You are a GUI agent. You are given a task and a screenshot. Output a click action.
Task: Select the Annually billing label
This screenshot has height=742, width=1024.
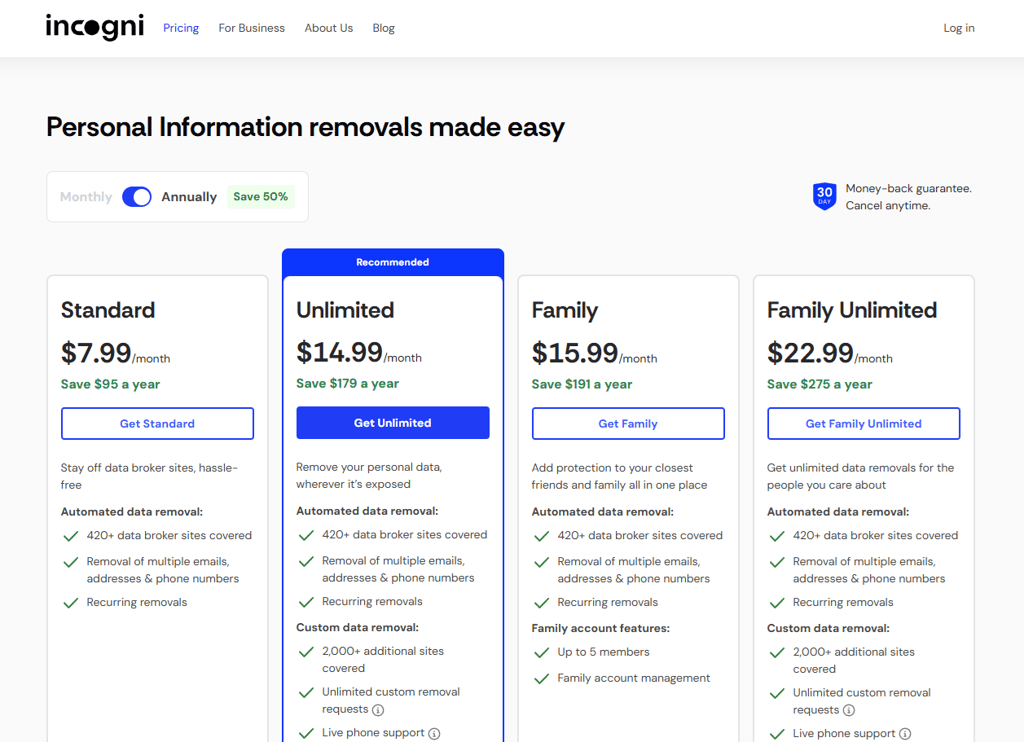[189, 197]
